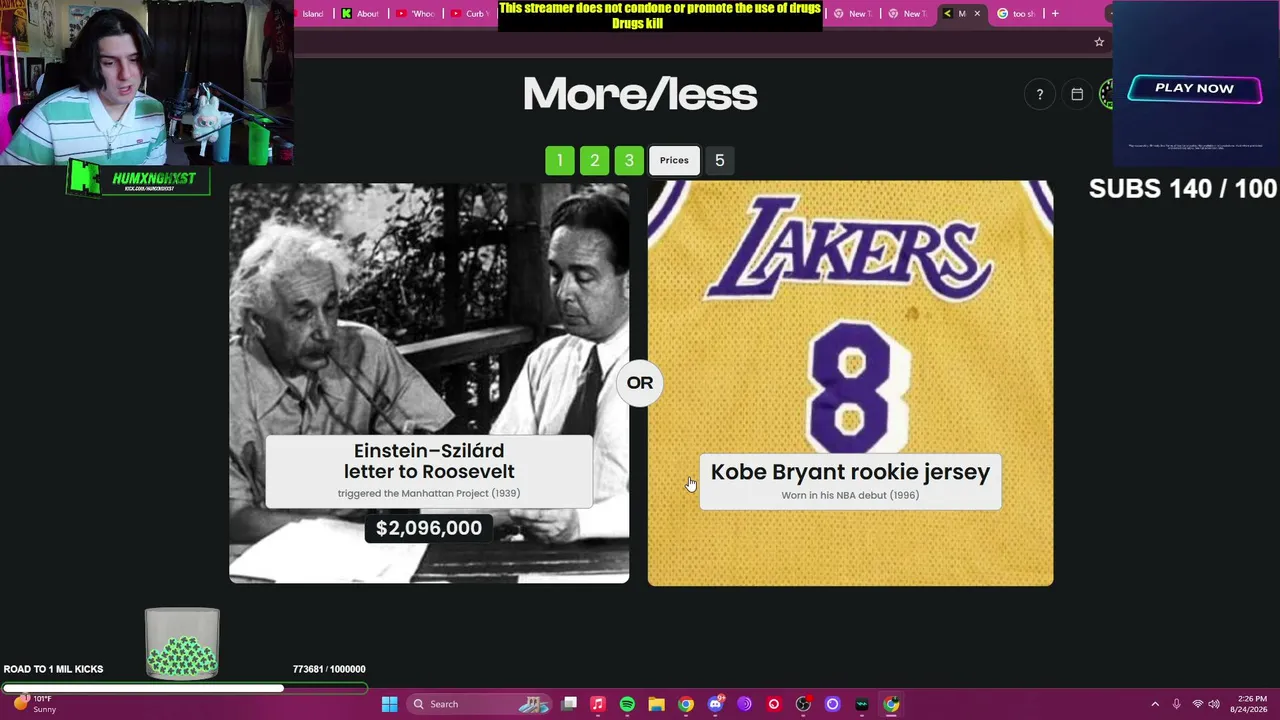The width and height of the screenshot is (1280, 720).
Task: Click the '$2,096,000' price tag
Action: (x=429, y=528)
